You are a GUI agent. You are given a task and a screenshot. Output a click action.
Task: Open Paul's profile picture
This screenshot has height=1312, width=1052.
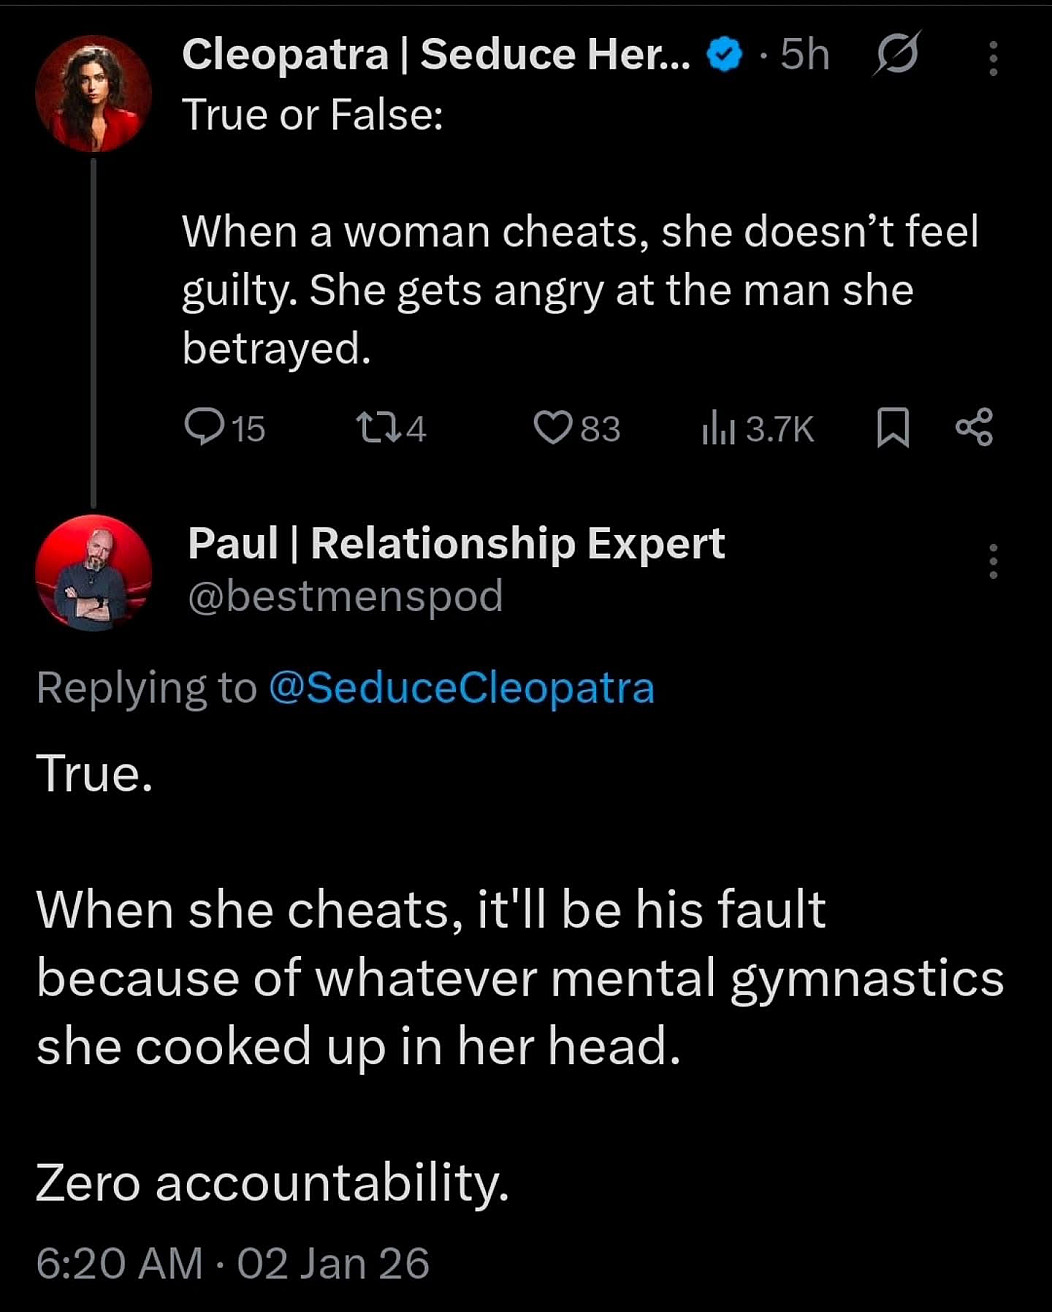pos(93,573)
